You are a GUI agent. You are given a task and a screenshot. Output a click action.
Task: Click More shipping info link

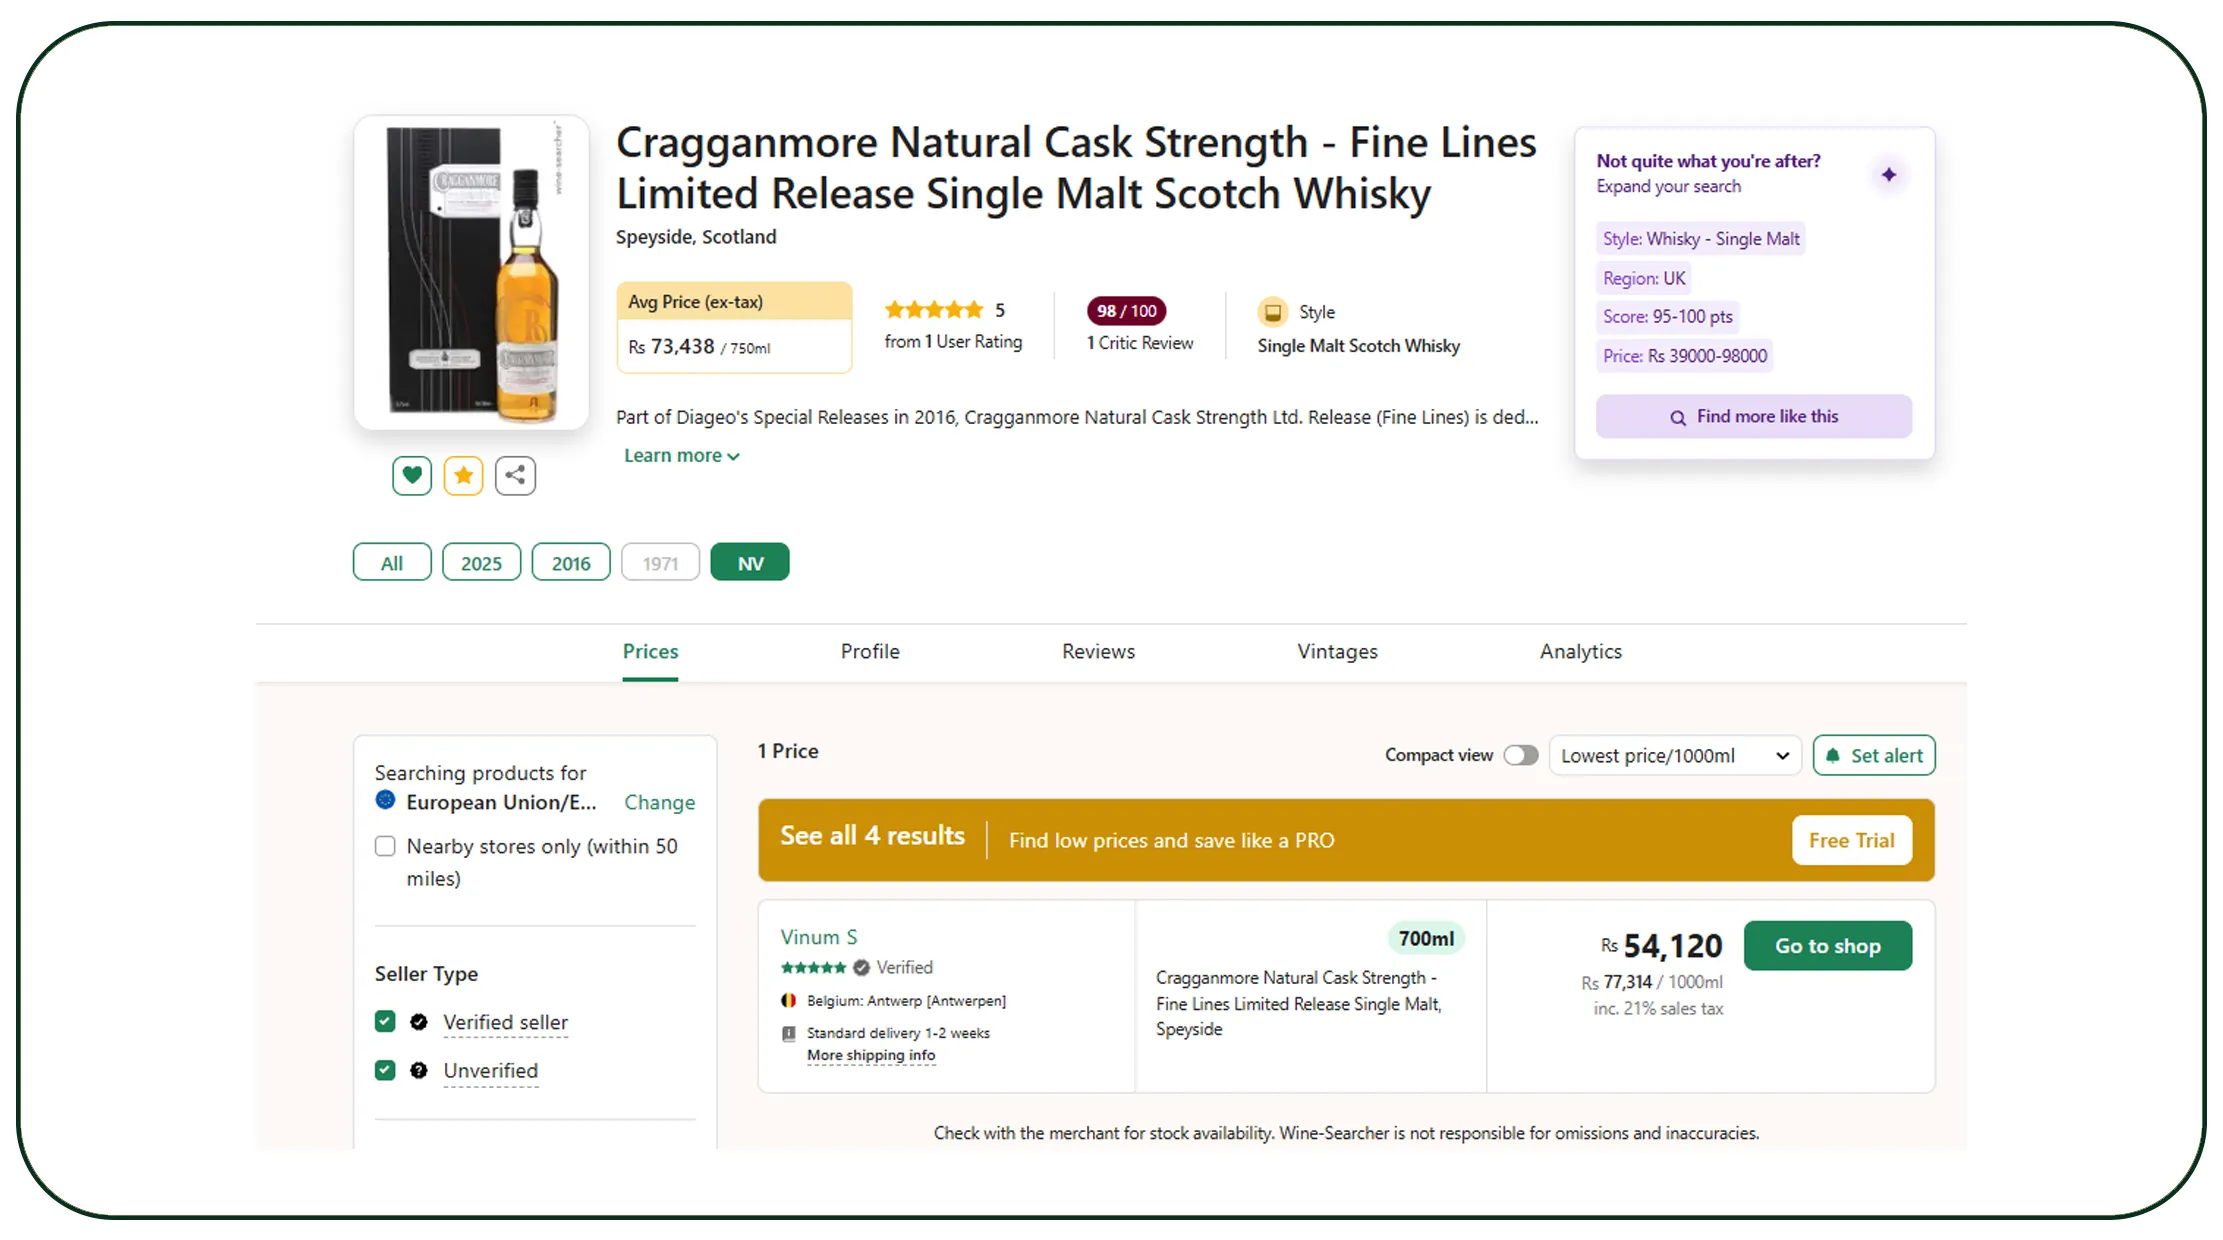(871, 1055)
